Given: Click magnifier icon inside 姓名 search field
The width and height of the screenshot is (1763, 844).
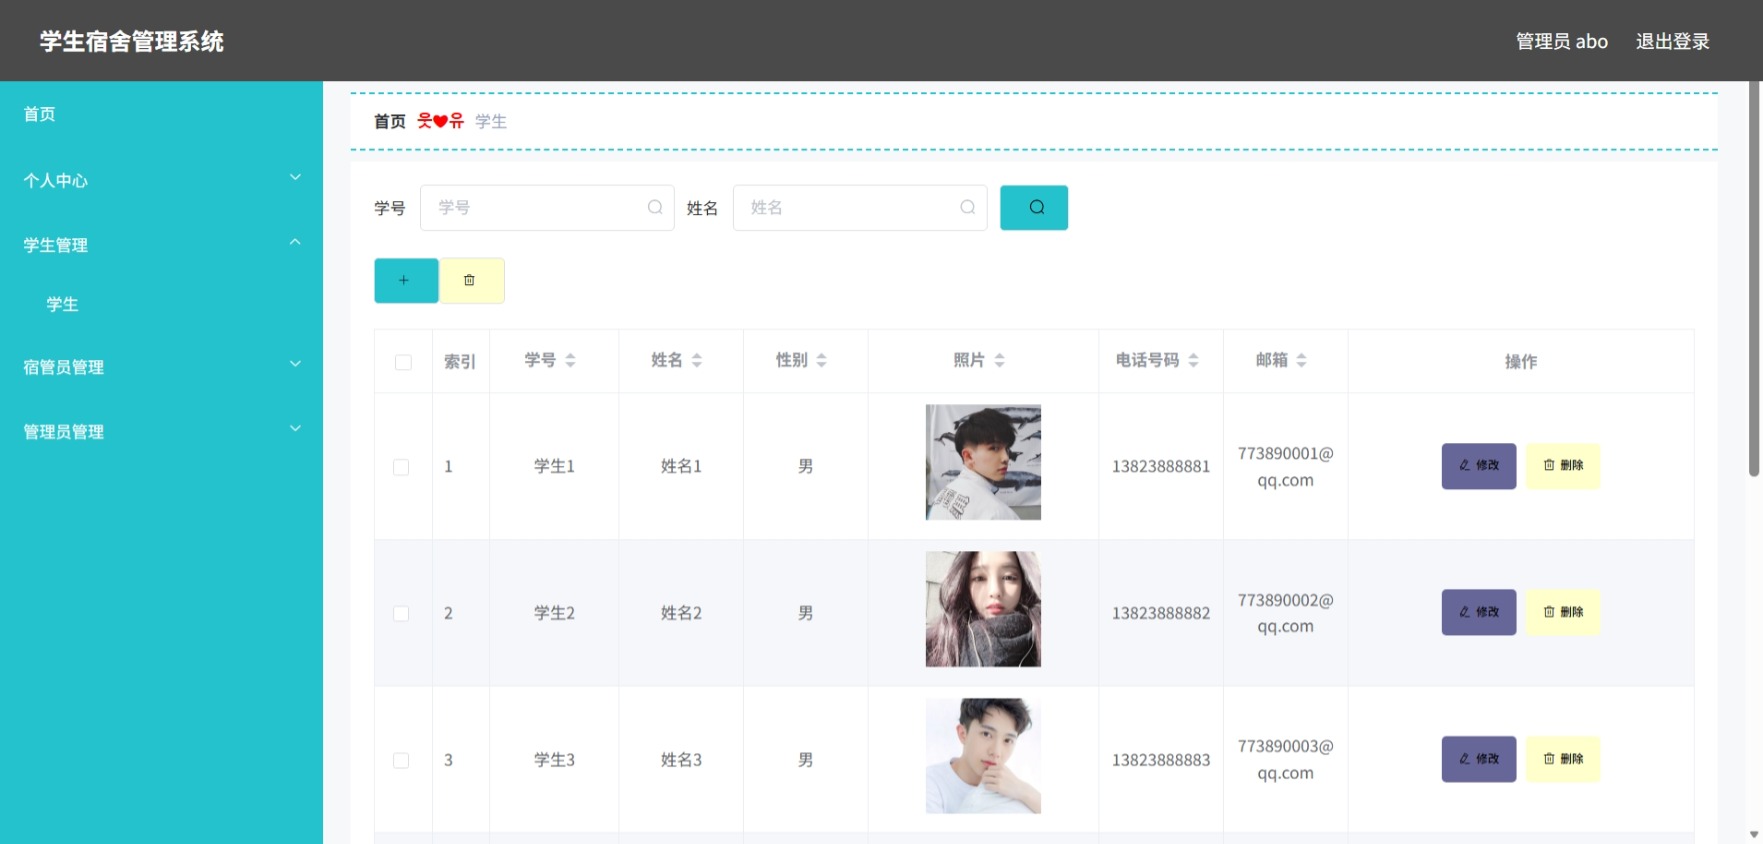Looking at the screenshot, I should pyautogui.click(x=968, y=207).
